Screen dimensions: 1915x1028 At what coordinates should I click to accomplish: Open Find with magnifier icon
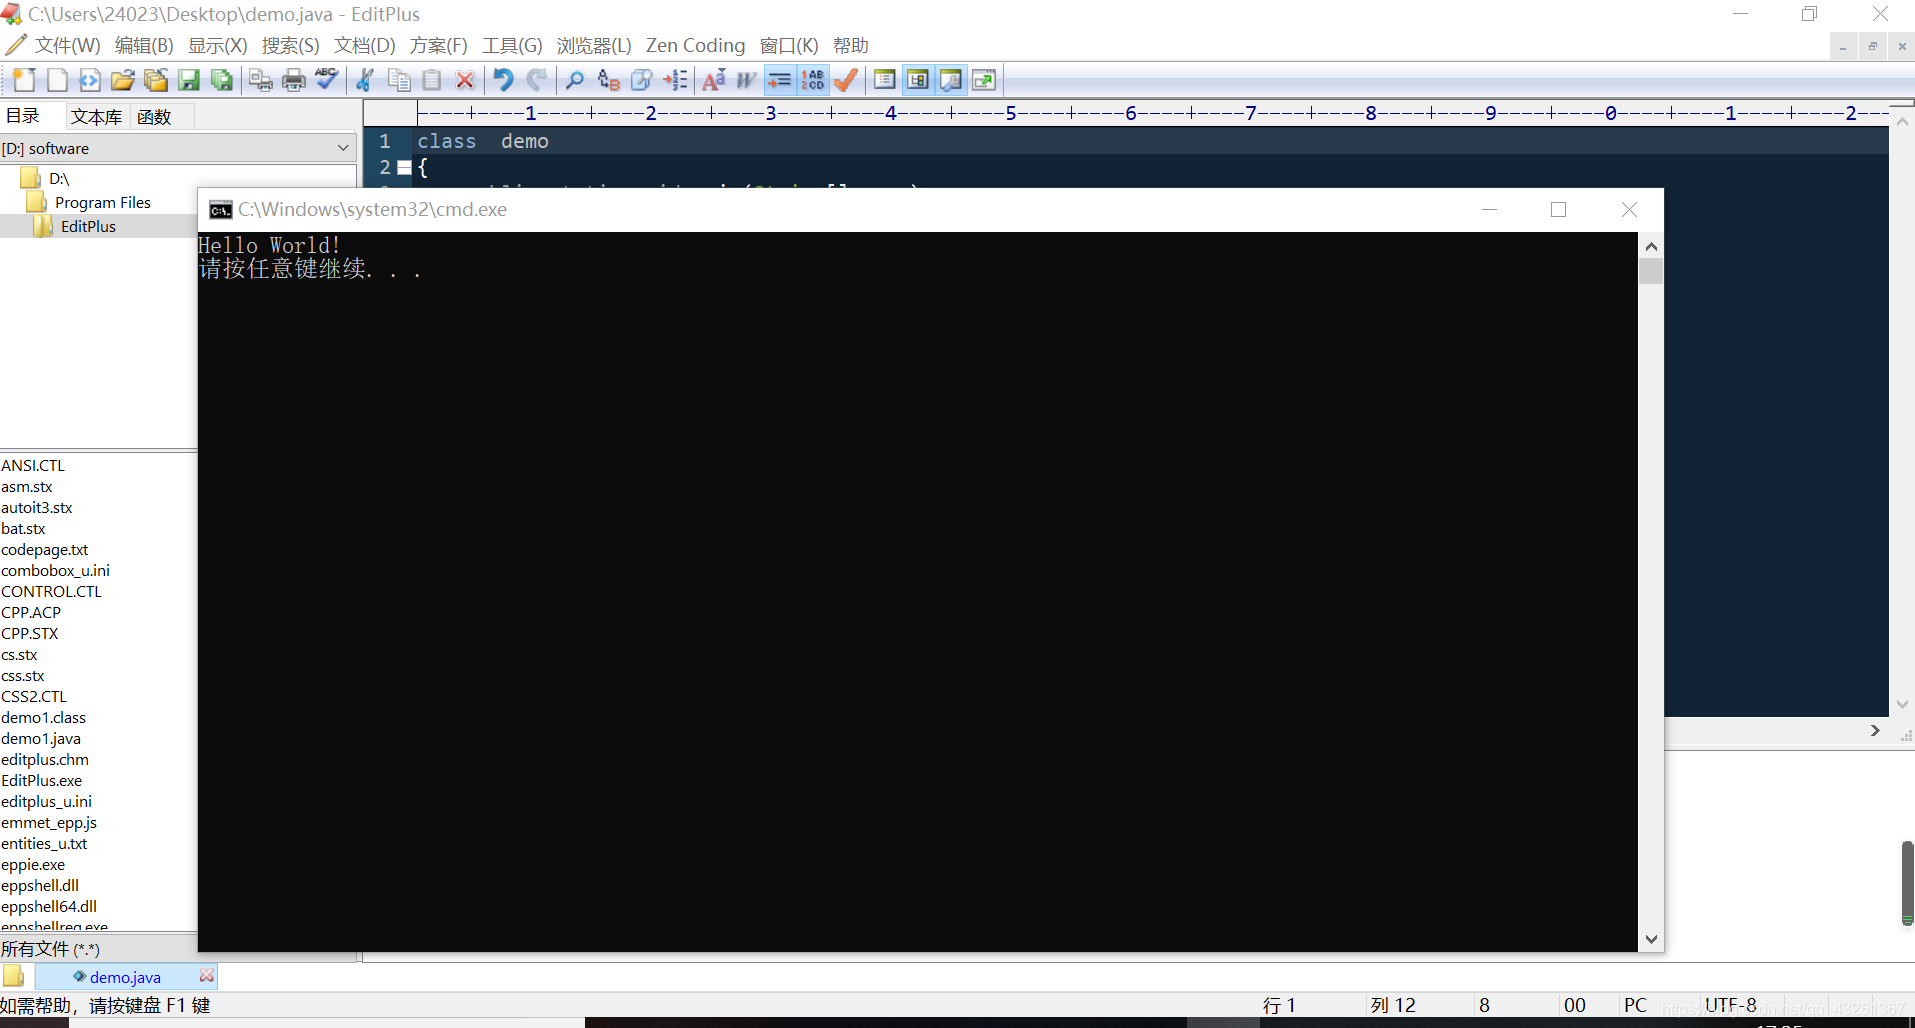click(x=575, y=80)
